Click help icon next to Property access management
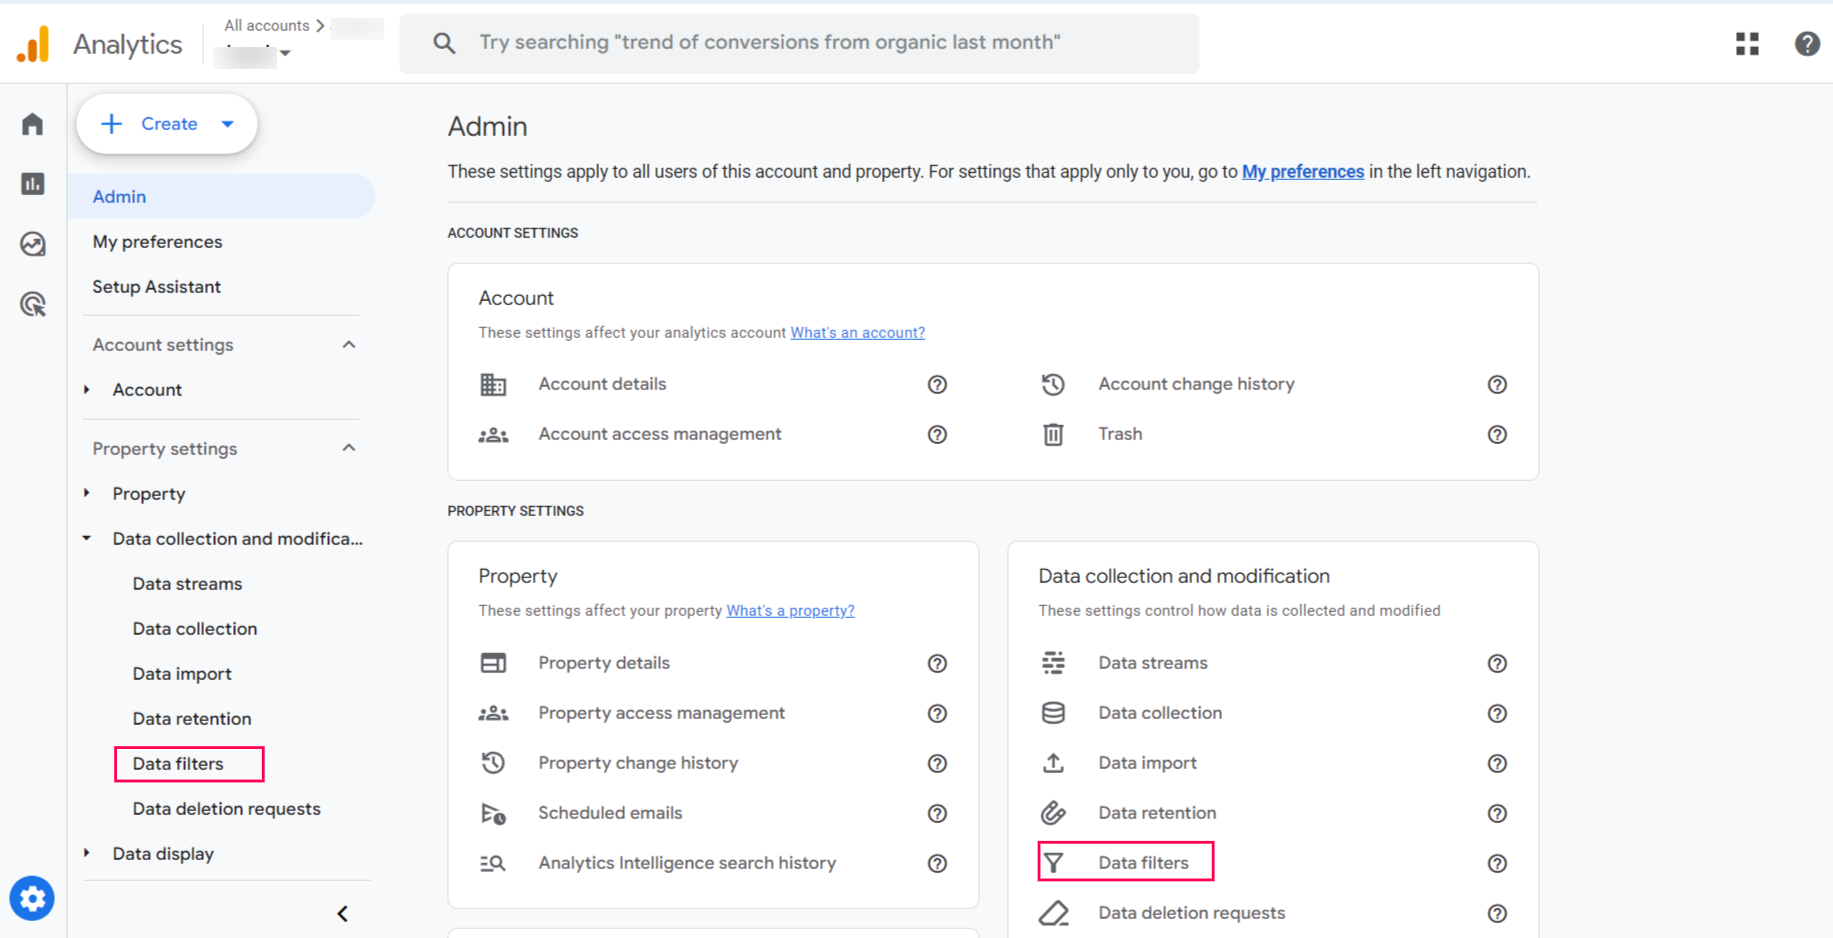 tap(937, 714)
